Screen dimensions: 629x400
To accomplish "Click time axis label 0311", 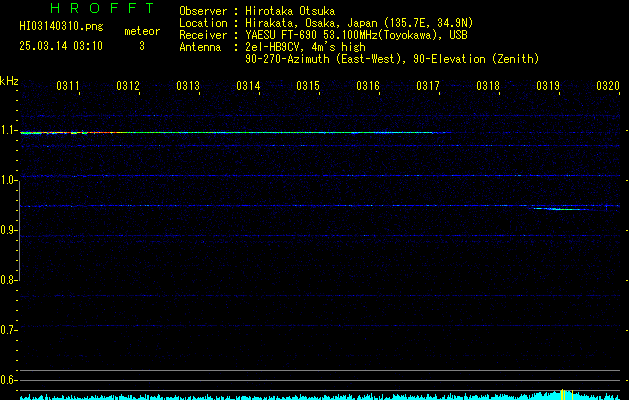I will [x=68, y=86].
